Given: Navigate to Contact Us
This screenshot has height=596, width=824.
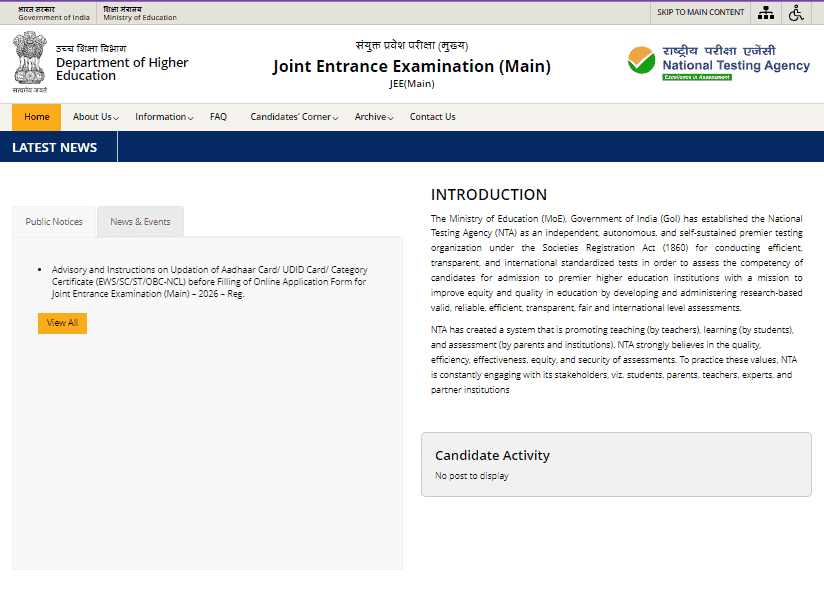Looking at the screenshot, I should (x=432, y=117).
